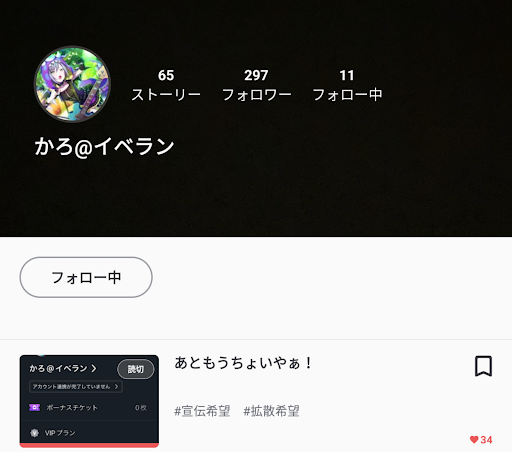The height and width of the screenshot is (452, 512).
Task: Click the 34 likes count
Action: click(486, 440)
